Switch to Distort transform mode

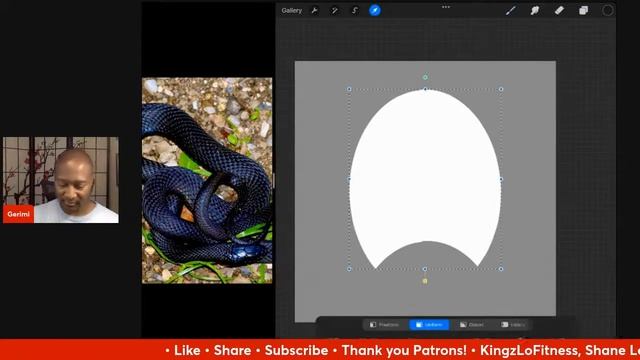(x=472, y=325)
